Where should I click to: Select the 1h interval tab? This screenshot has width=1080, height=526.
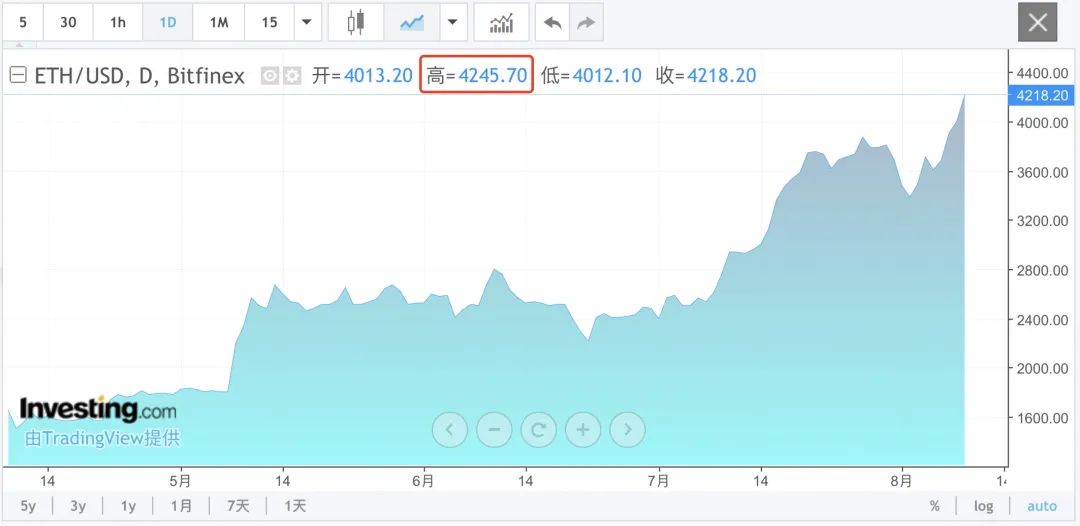(118, 22)
